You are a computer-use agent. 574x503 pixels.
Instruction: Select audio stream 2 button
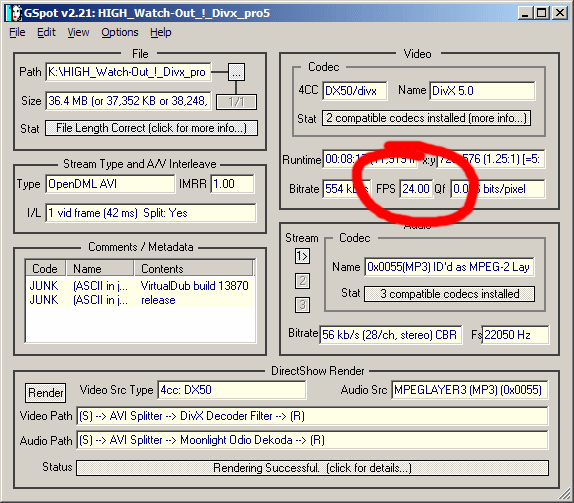(x=302, y=281)
